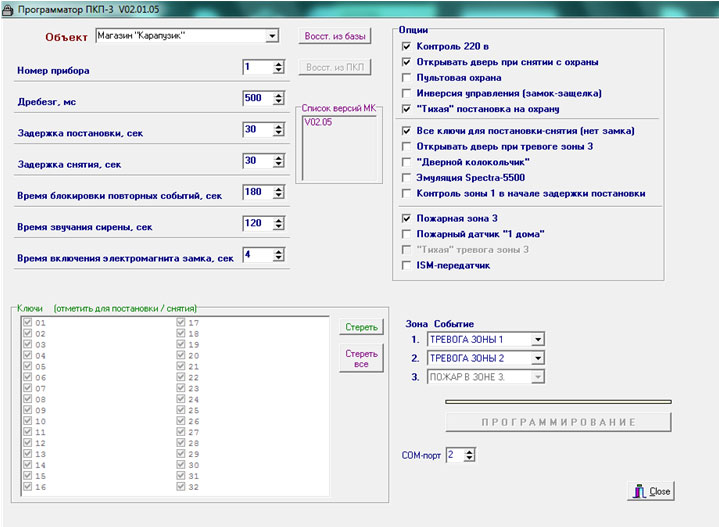Use the Время звучания сирены spinner
719x527 pixels.
click(278, 224)
